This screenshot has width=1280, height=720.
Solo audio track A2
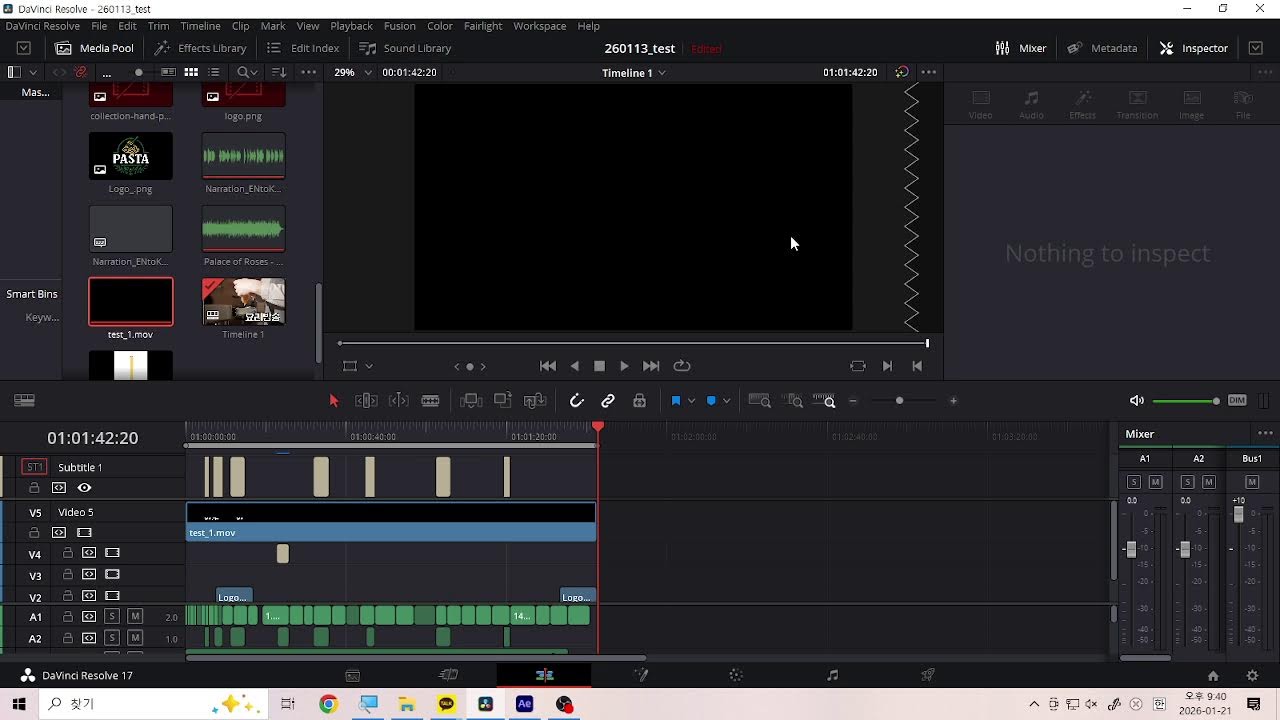112,638
